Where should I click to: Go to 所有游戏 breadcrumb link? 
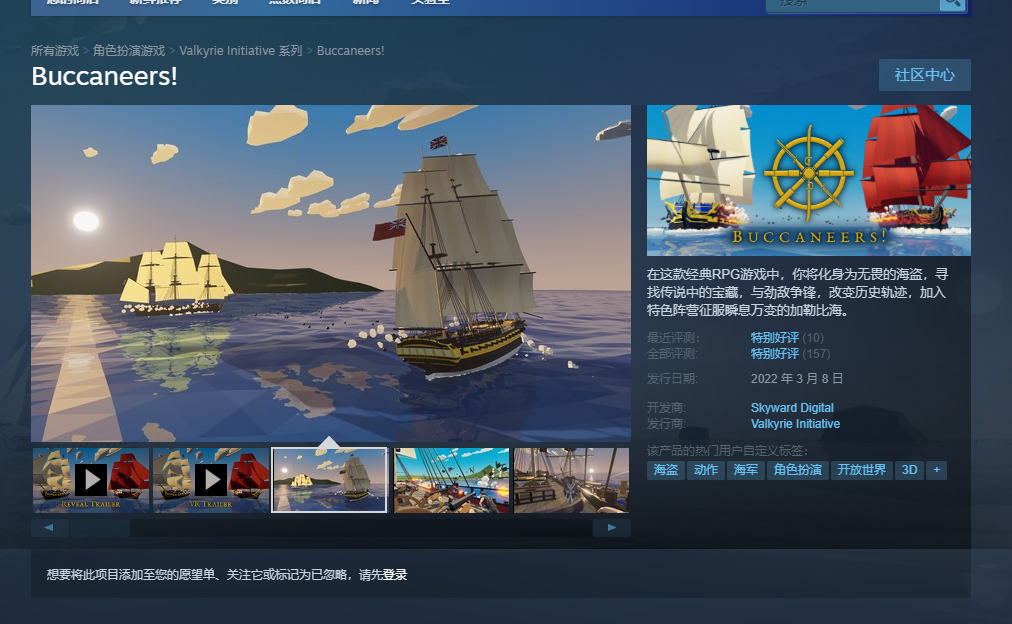coord(55,50)
